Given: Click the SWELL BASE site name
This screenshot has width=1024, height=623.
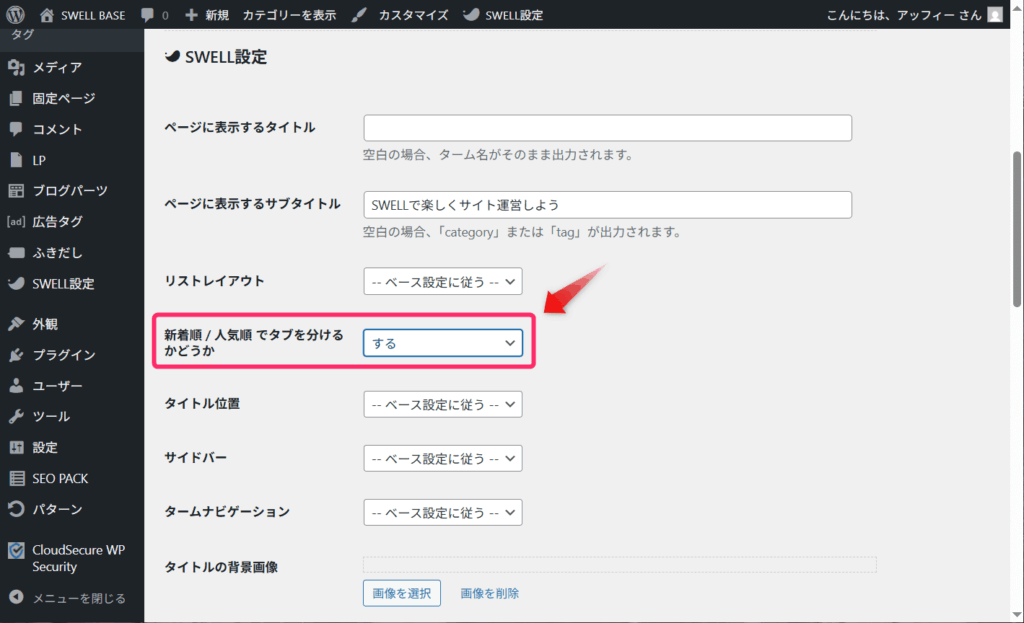Looking at the screenshot, I should coord(93,15).
